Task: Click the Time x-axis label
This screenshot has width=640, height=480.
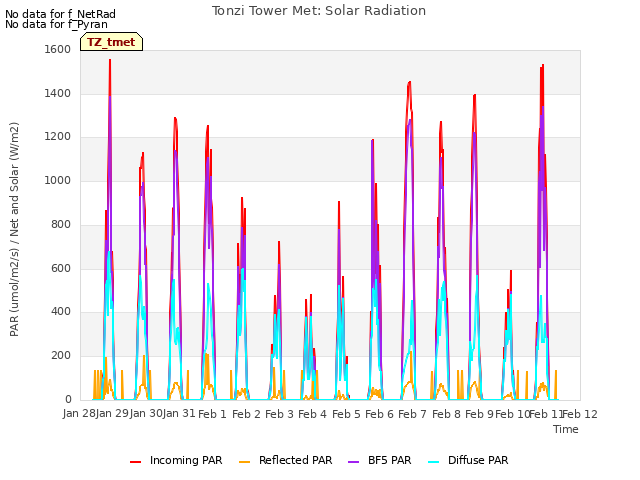Action: point(566,429)
